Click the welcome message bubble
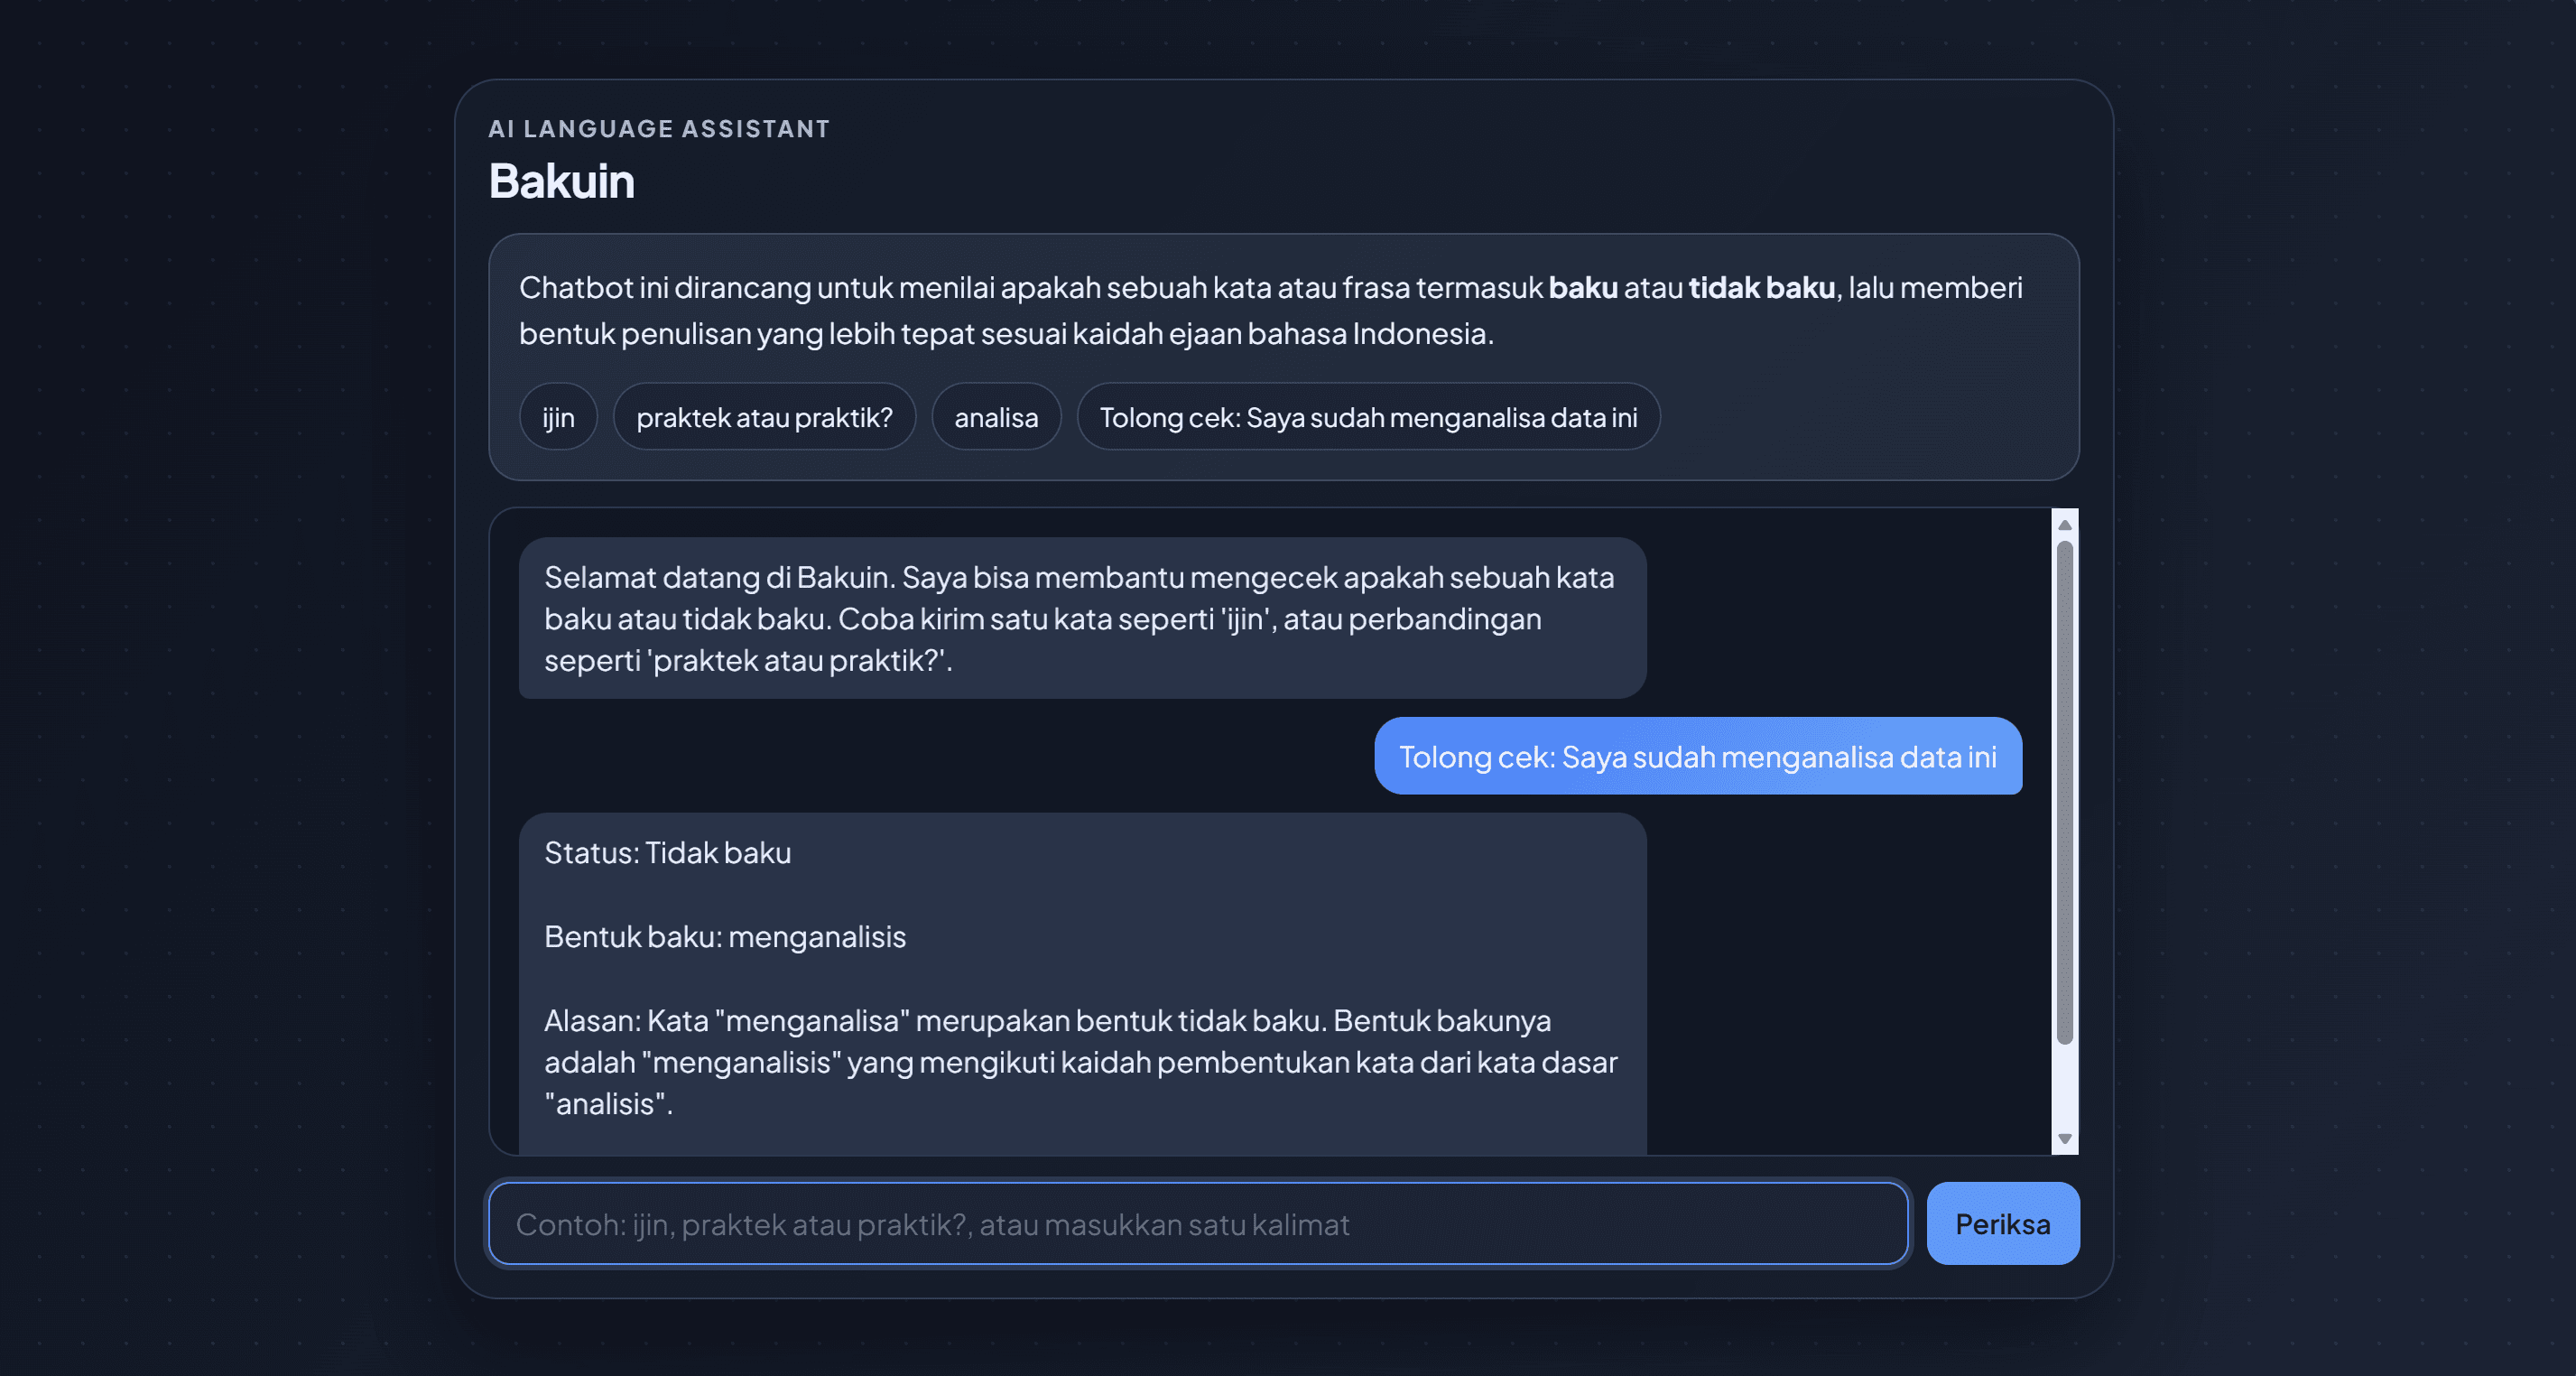The height and width of the screenshot is (1376, 2576). 1082,618
